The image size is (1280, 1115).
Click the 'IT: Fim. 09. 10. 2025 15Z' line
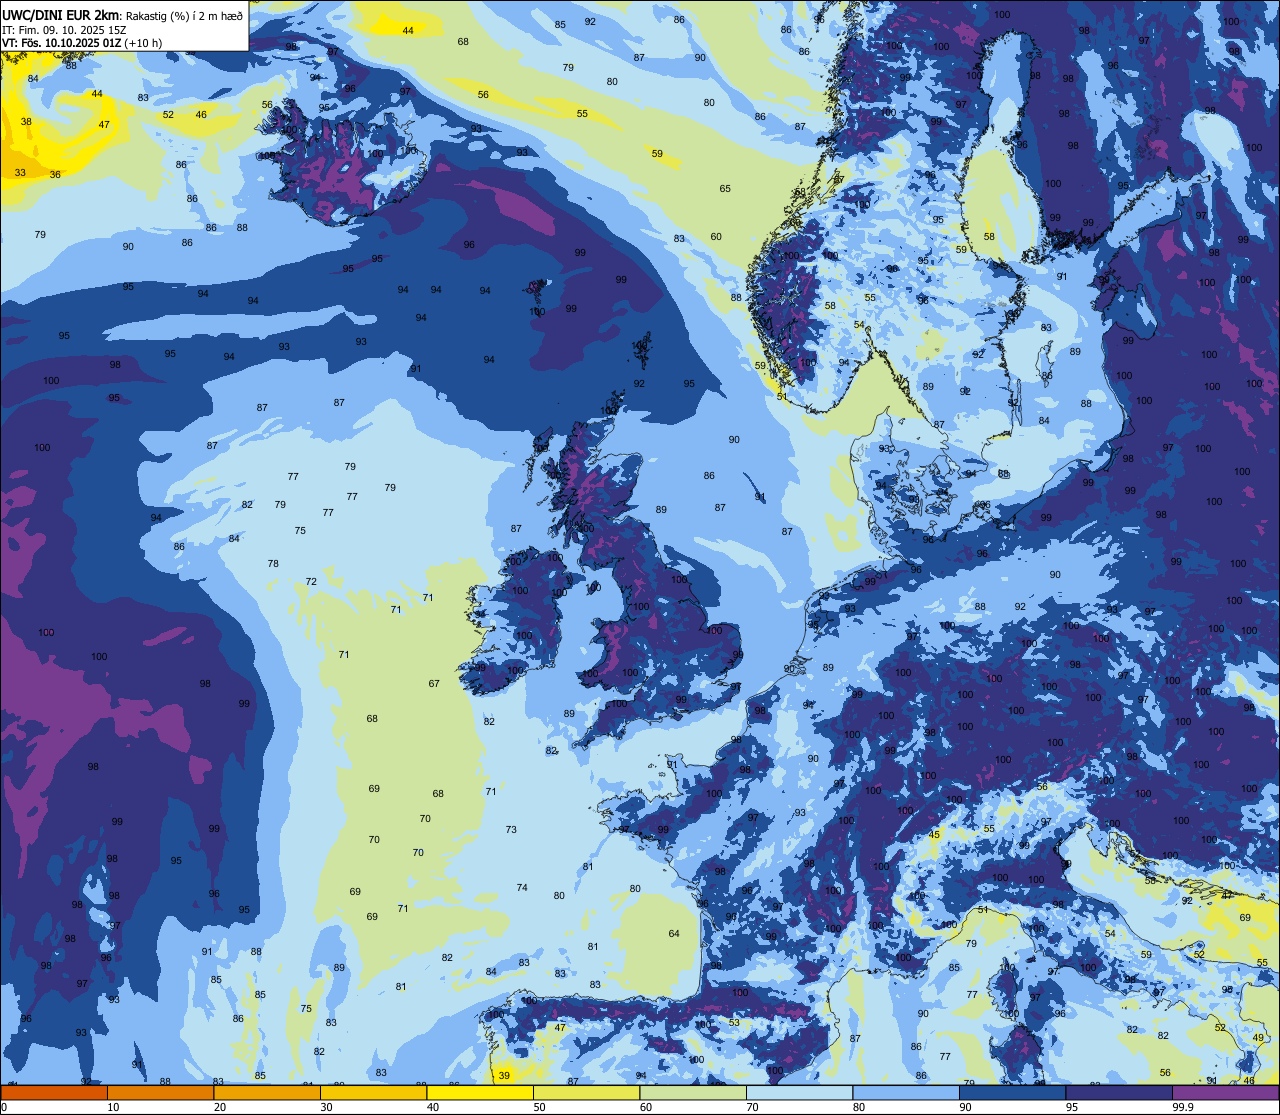(62, 30)
